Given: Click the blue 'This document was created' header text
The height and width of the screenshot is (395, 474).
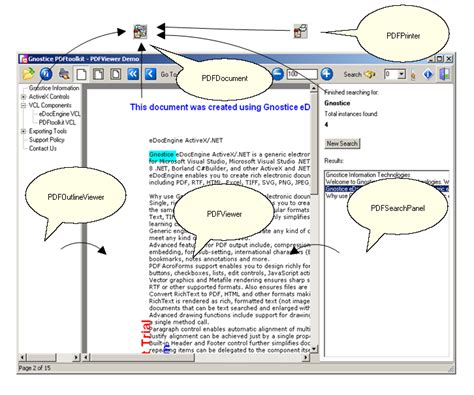Looking at the screenshot, I should coord(220,107).
